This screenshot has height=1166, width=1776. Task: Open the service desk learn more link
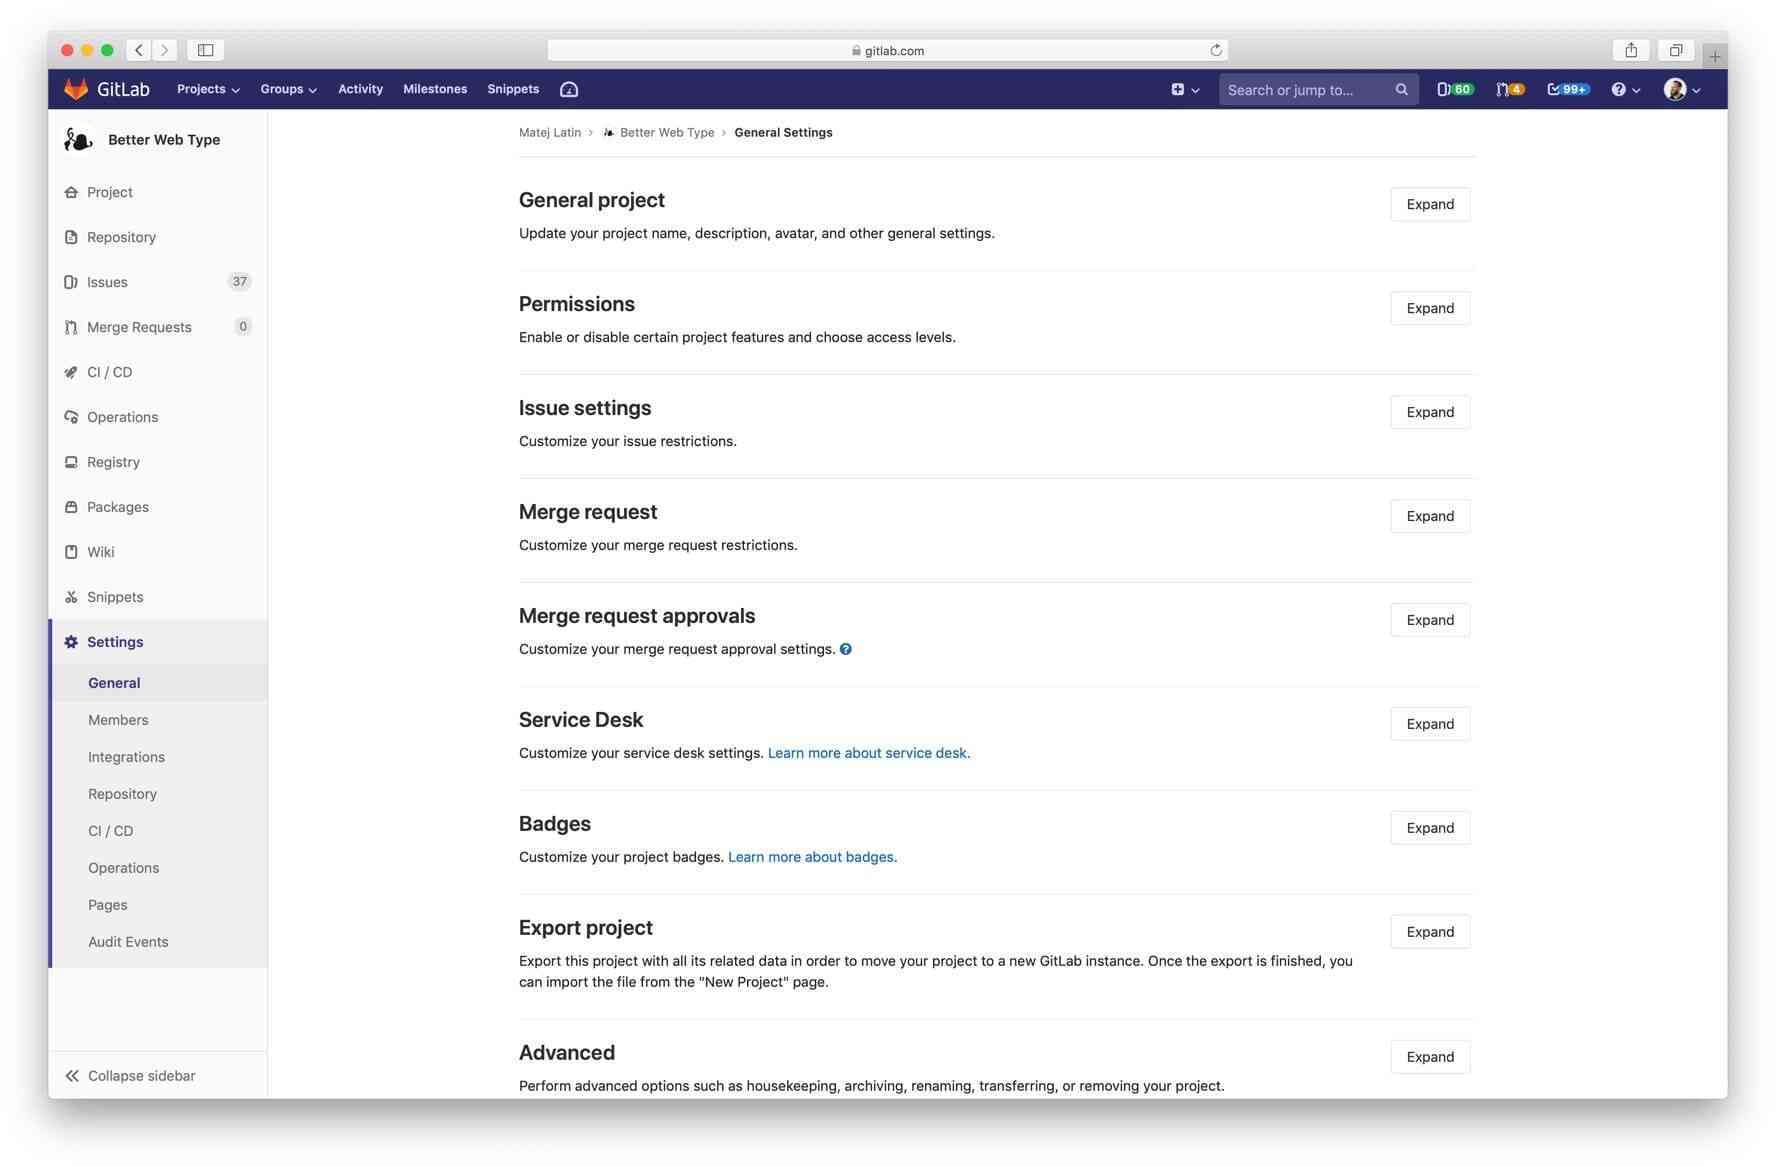tap(867, 752)
